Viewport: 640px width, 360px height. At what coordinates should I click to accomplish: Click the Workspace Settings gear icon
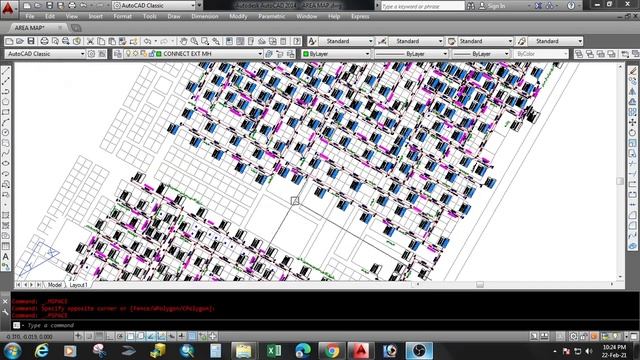[x=91, y=54]
